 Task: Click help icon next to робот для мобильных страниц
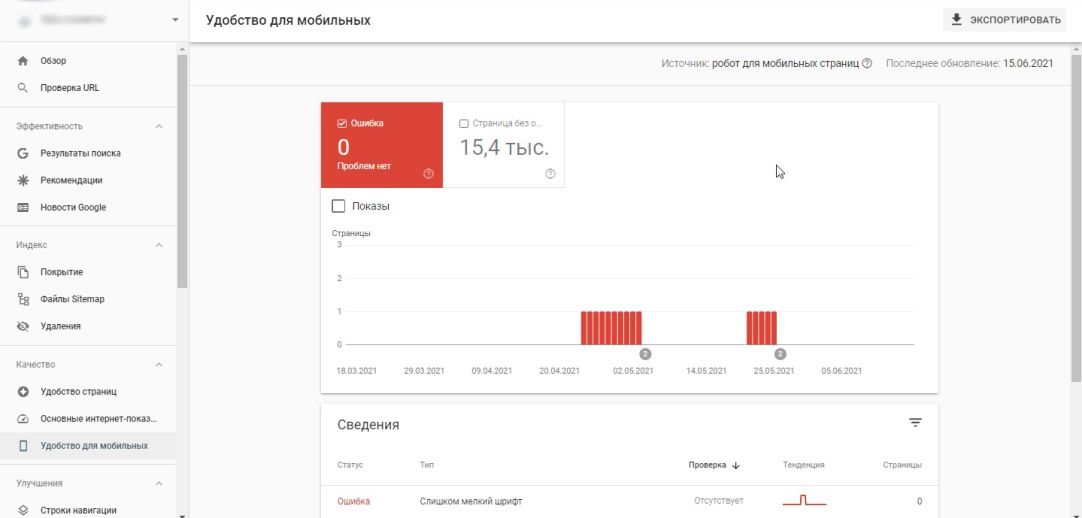coord(867,63)
